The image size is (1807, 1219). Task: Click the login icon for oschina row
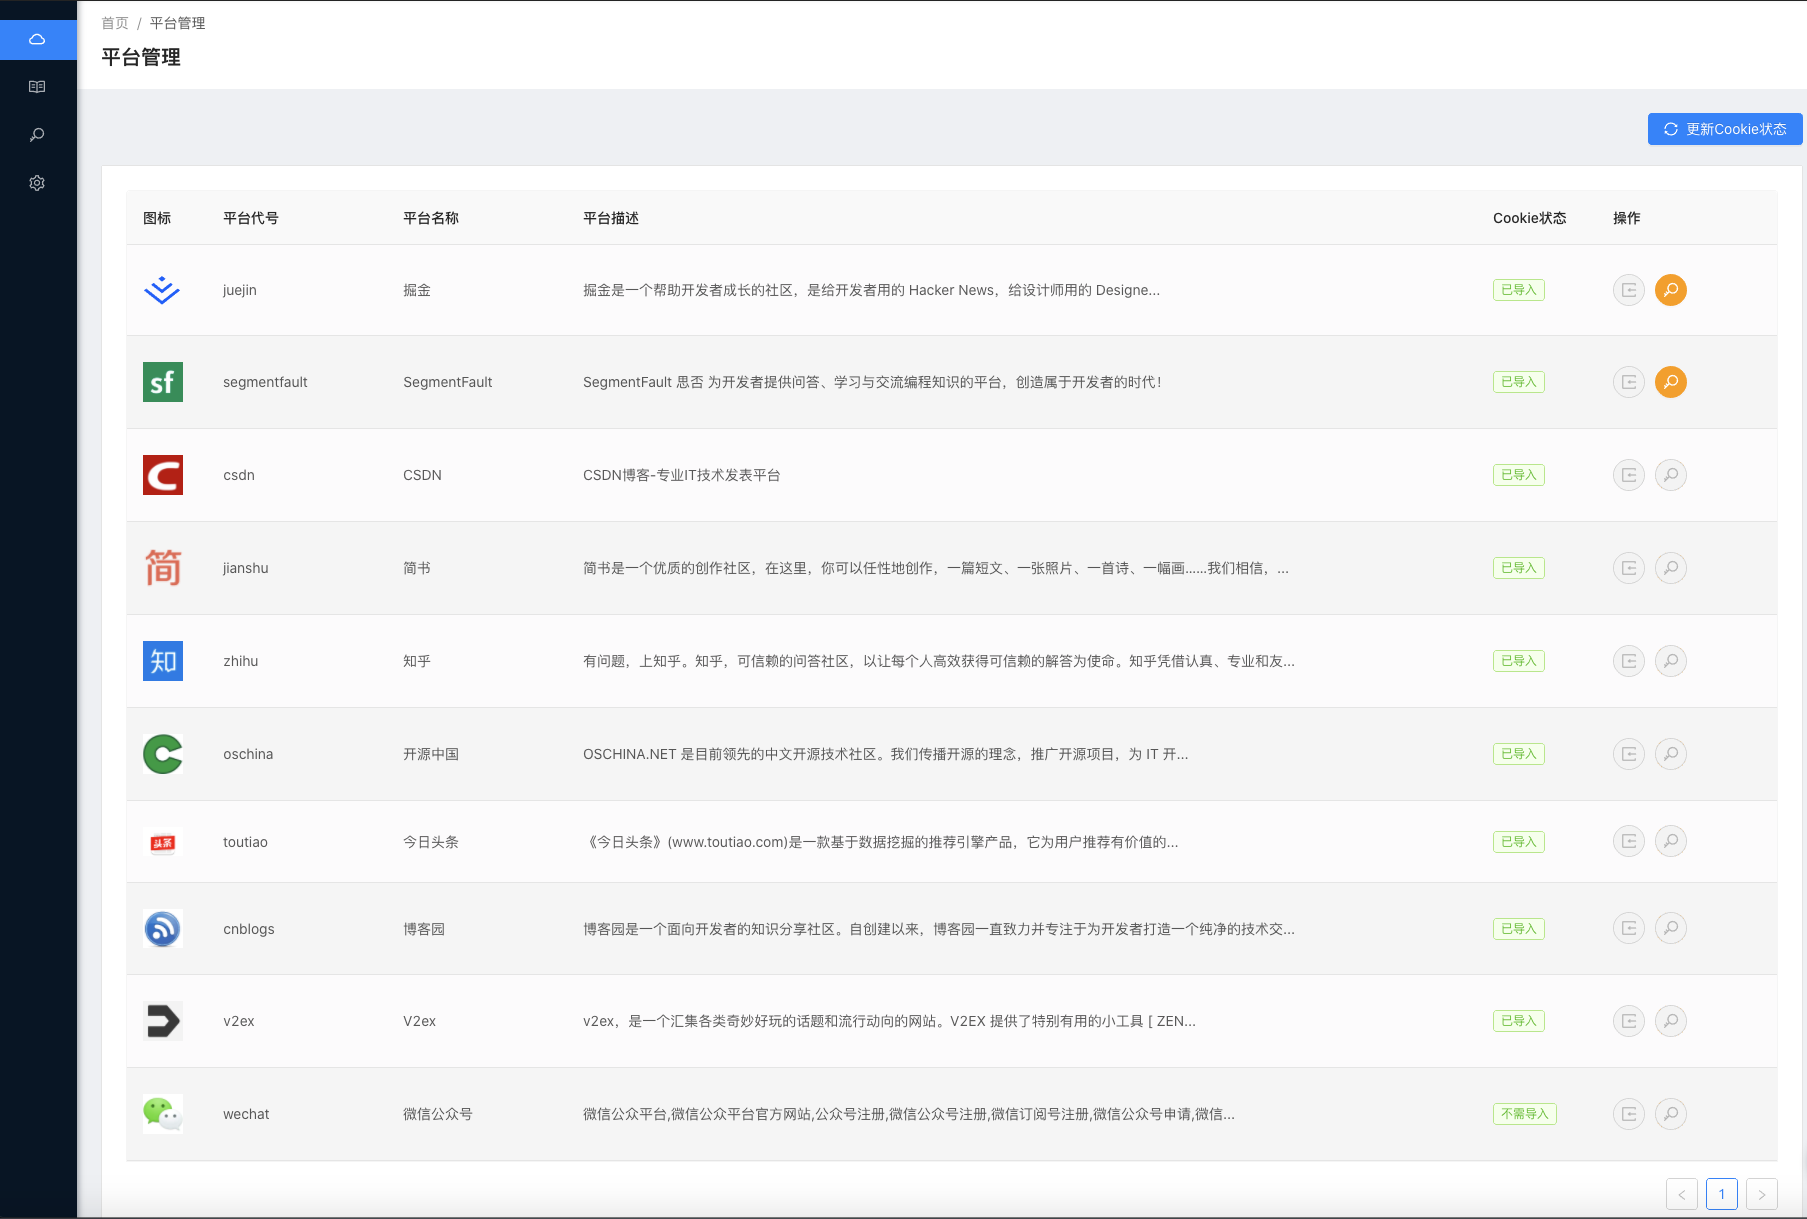coord(1629,754)
